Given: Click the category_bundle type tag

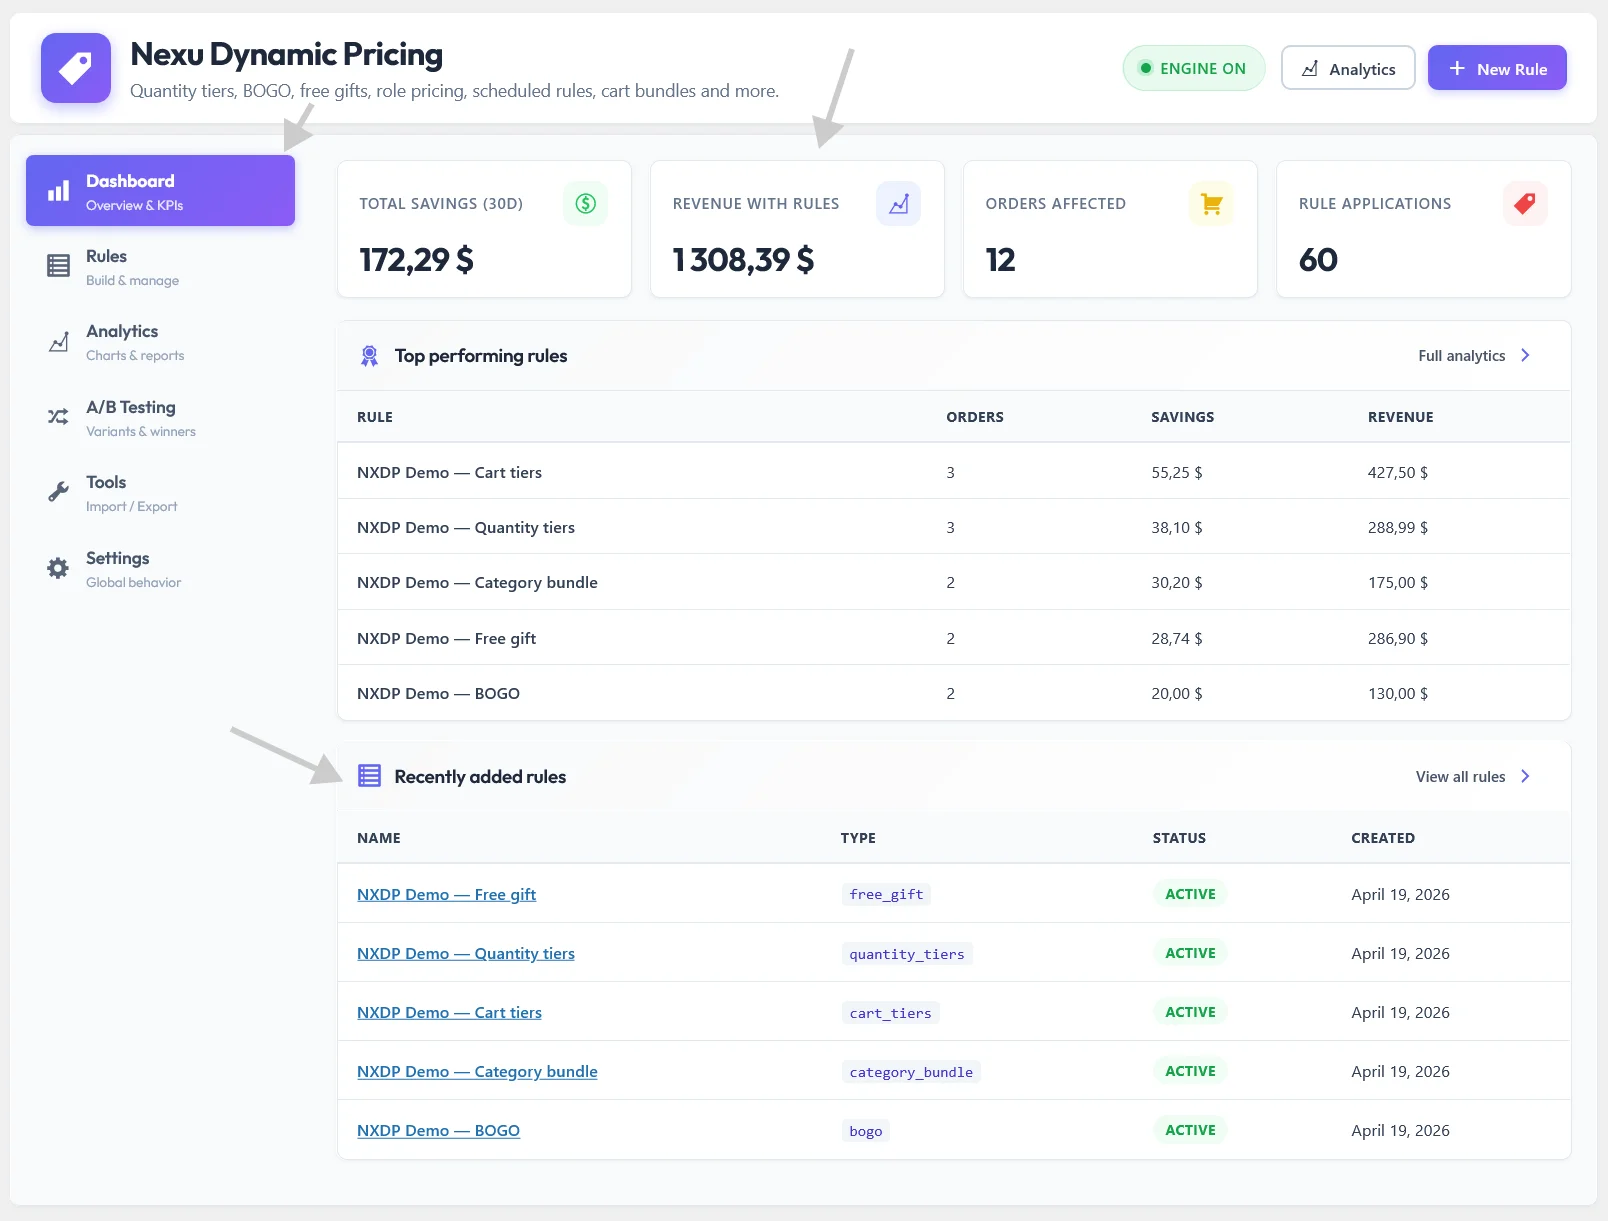Looking at the screenshot, I should (x=911, y=1072).
